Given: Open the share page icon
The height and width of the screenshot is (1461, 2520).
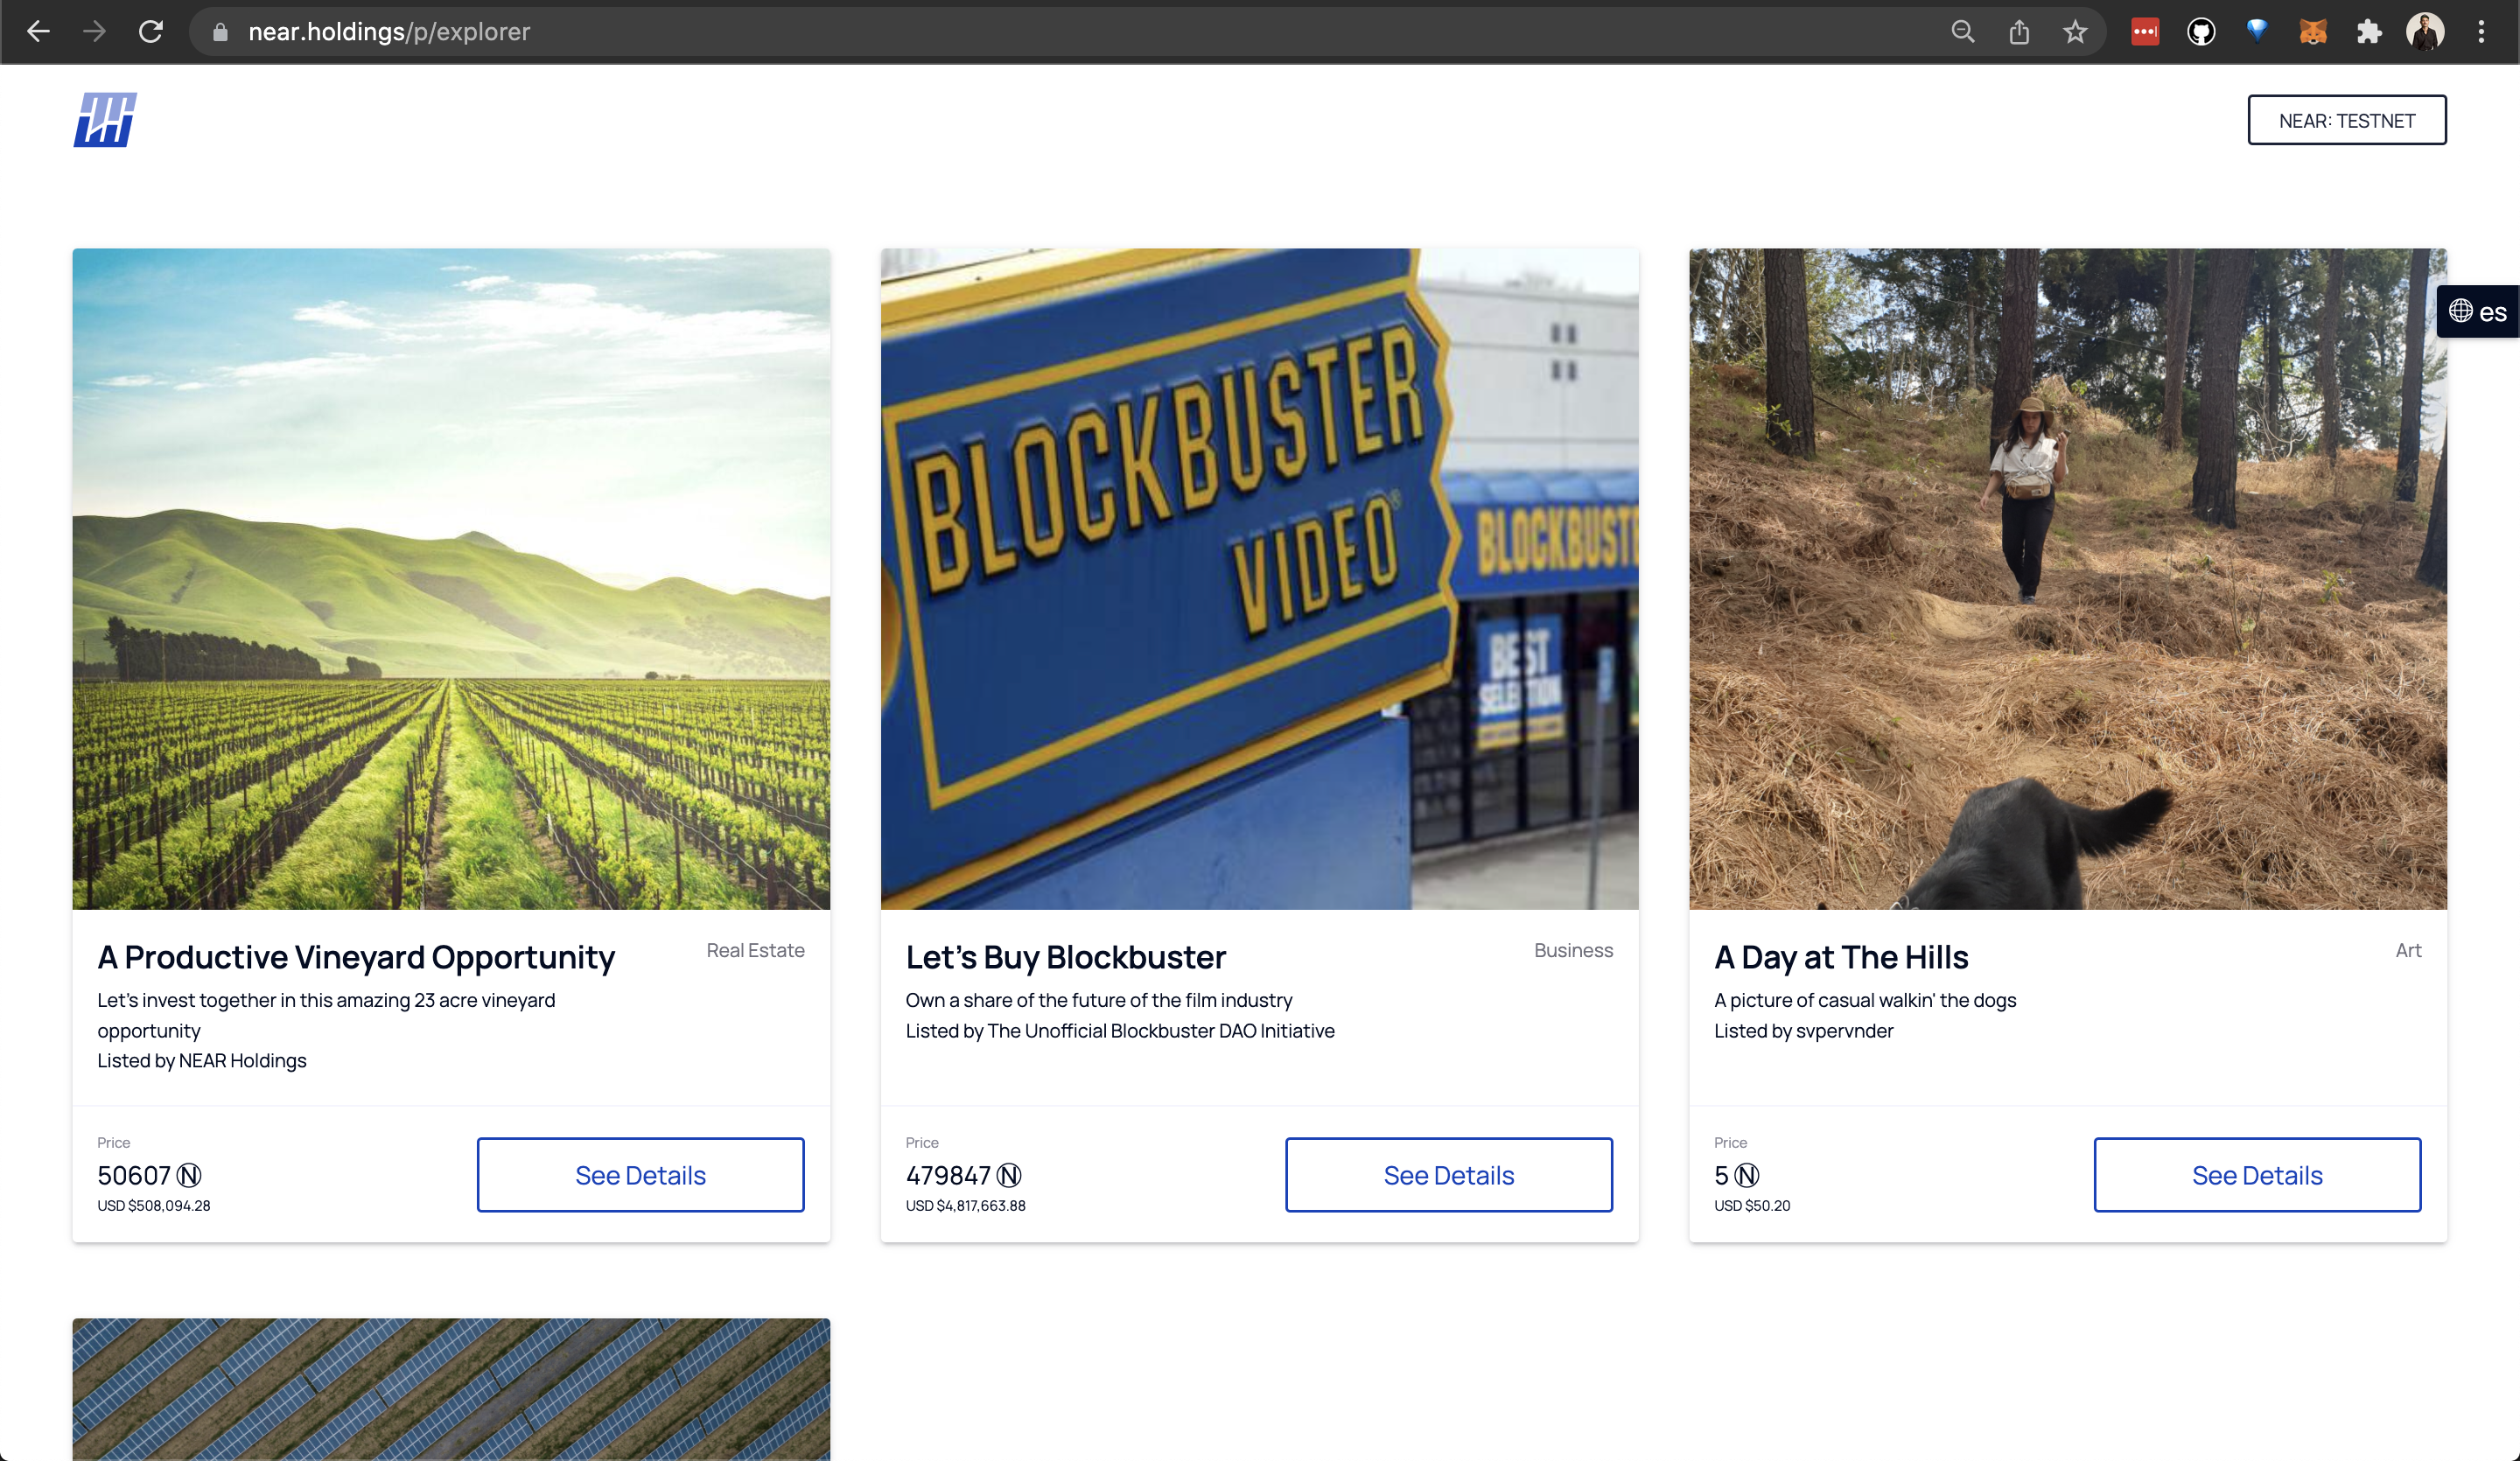Looking at the screenshot, I should pos(2019,32).
